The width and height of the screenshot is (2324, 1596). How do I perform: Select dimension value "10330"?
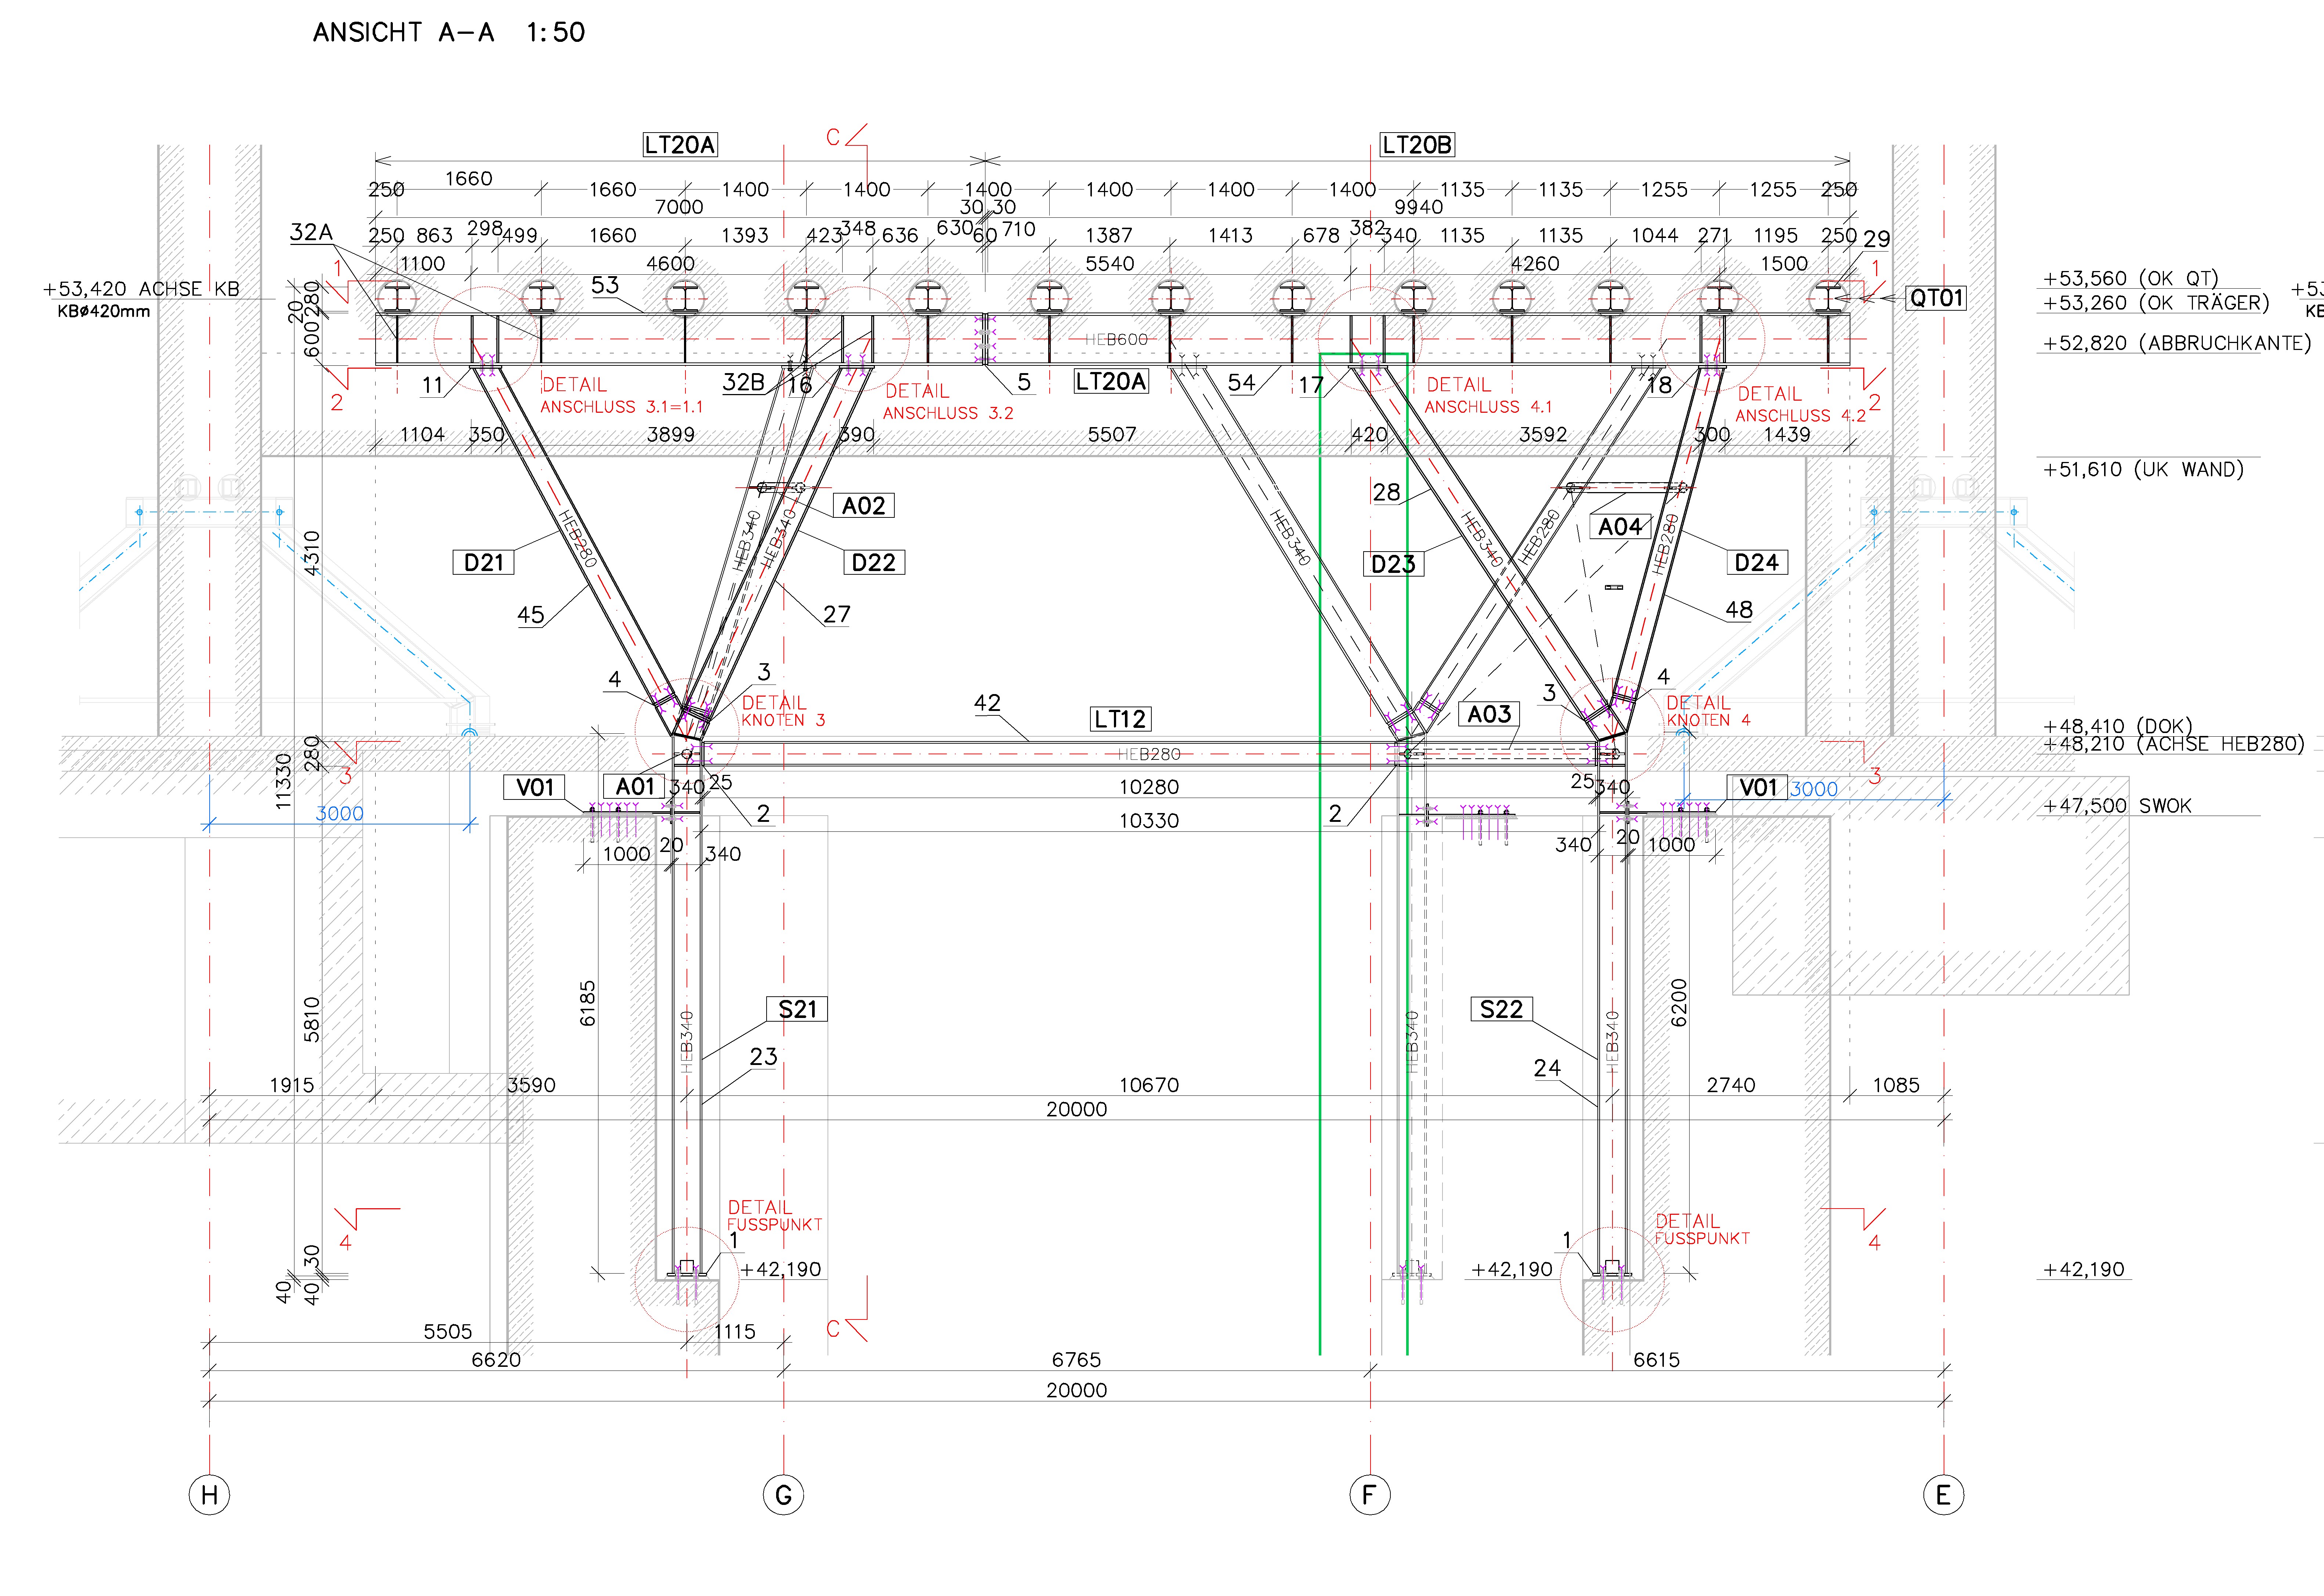tap(1149, 821)
